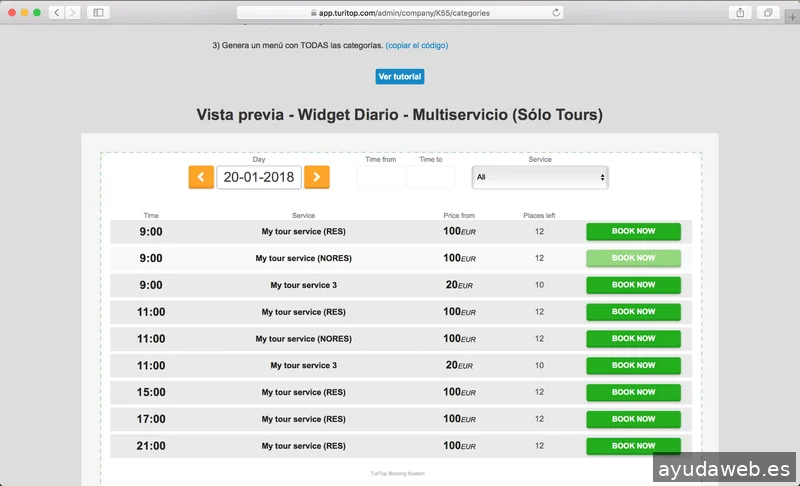The height and width of the screenshot is (486, 800).
Task: Open the Safari share button
Action: tap(741, 12)
